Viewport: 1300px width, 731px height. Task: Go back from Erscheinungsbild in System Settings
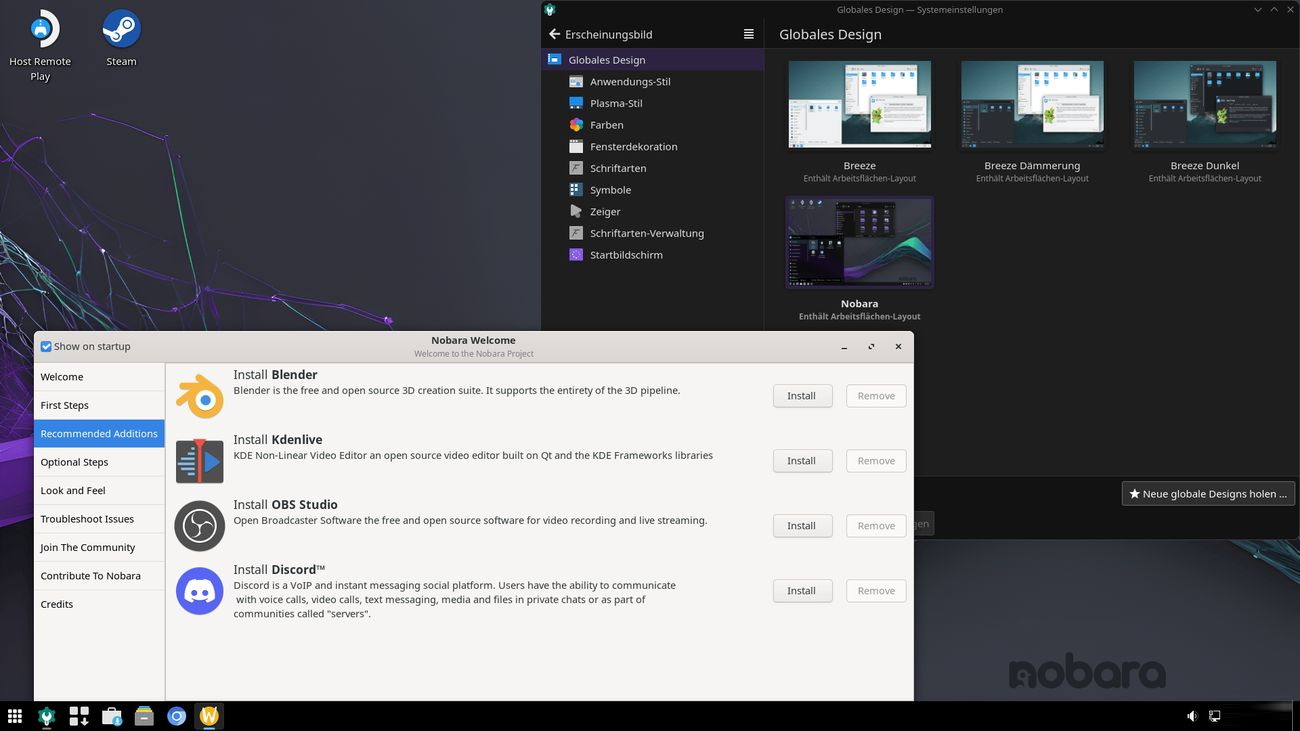click(x=555, y=34)
